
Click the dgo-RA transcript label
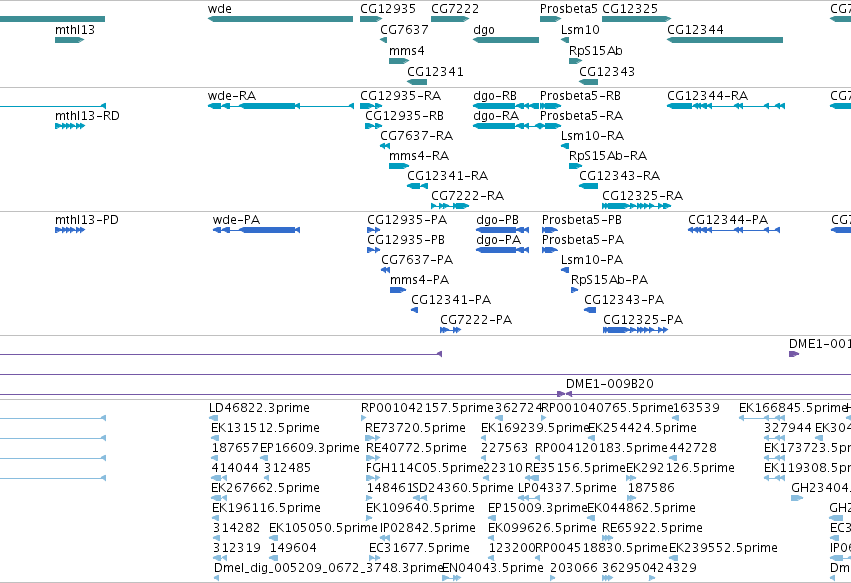[496, 116]
